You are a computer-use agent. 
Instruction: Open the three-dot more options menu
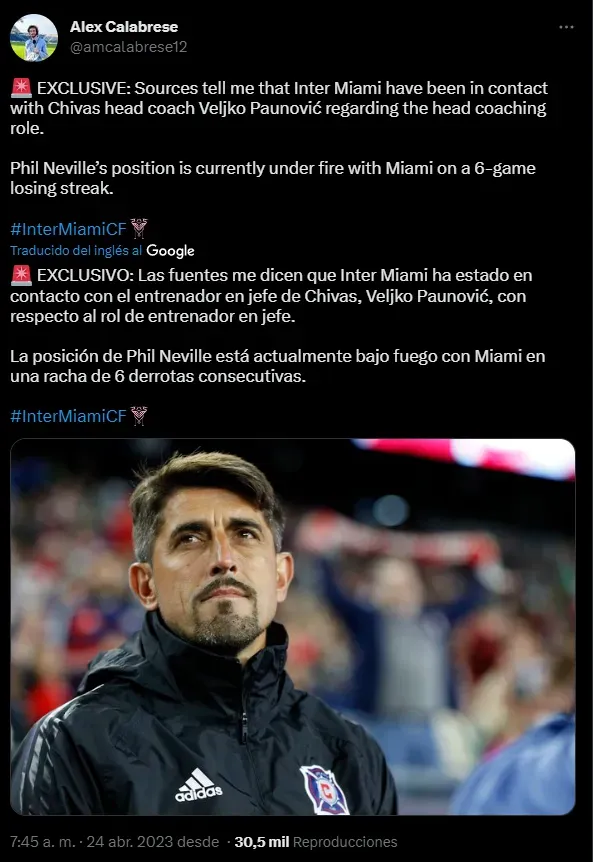click(x=566, y=27)
